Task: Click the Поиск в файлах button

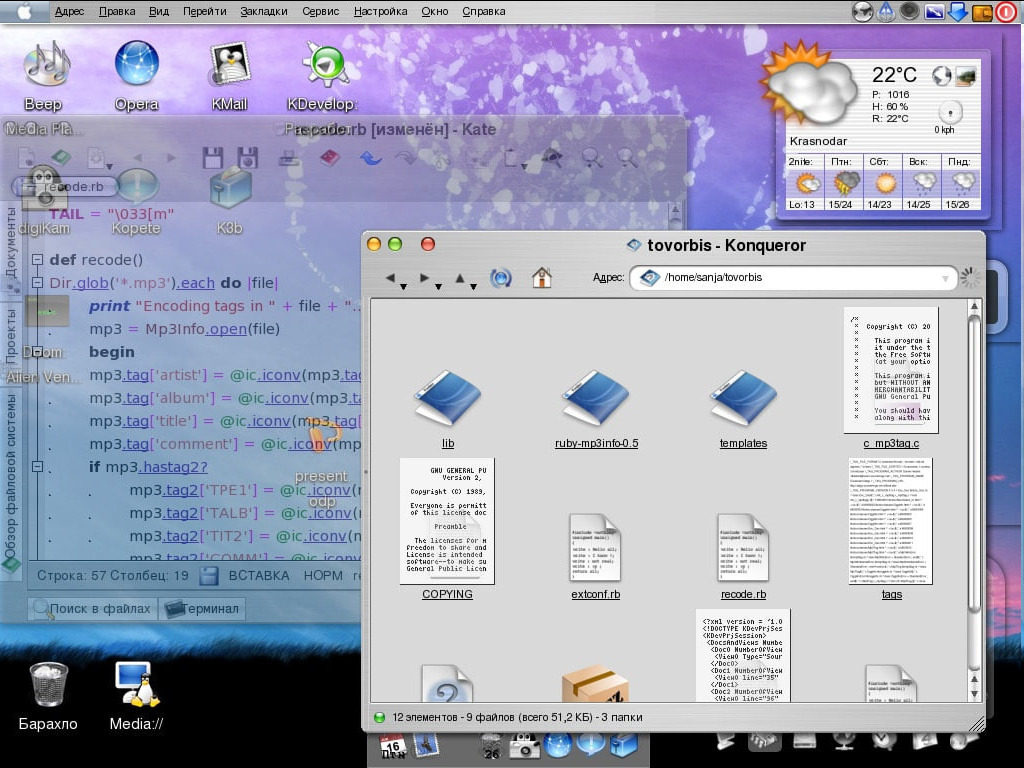Action: [92, 608]
